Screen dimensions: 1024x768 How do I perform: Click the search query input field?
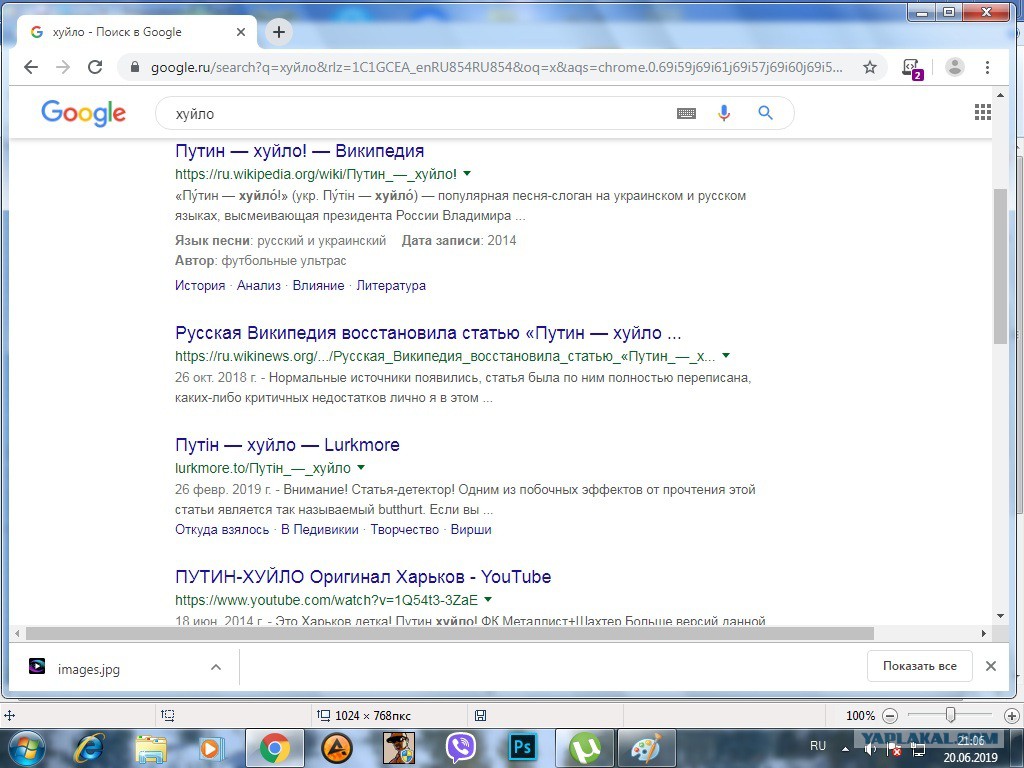pos(418,114)
